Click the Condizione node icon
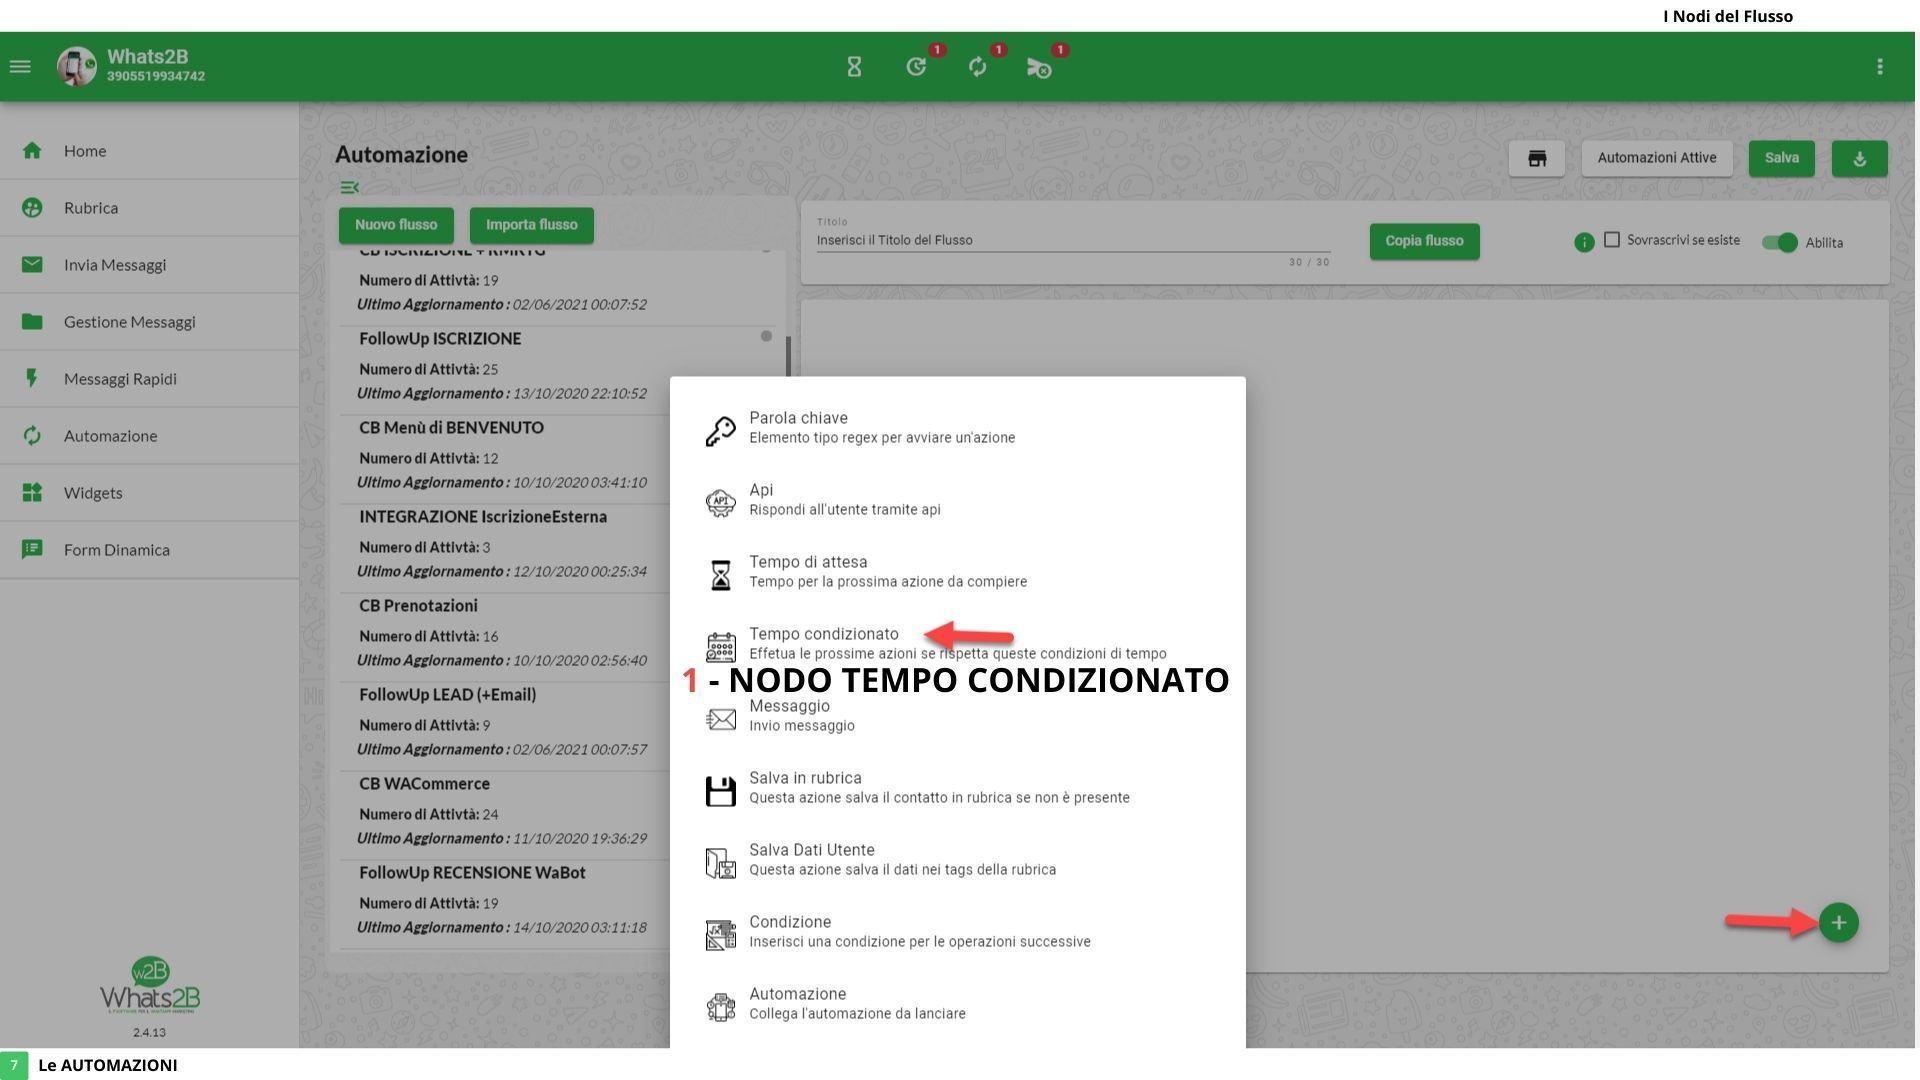 (x=720, y=935)
